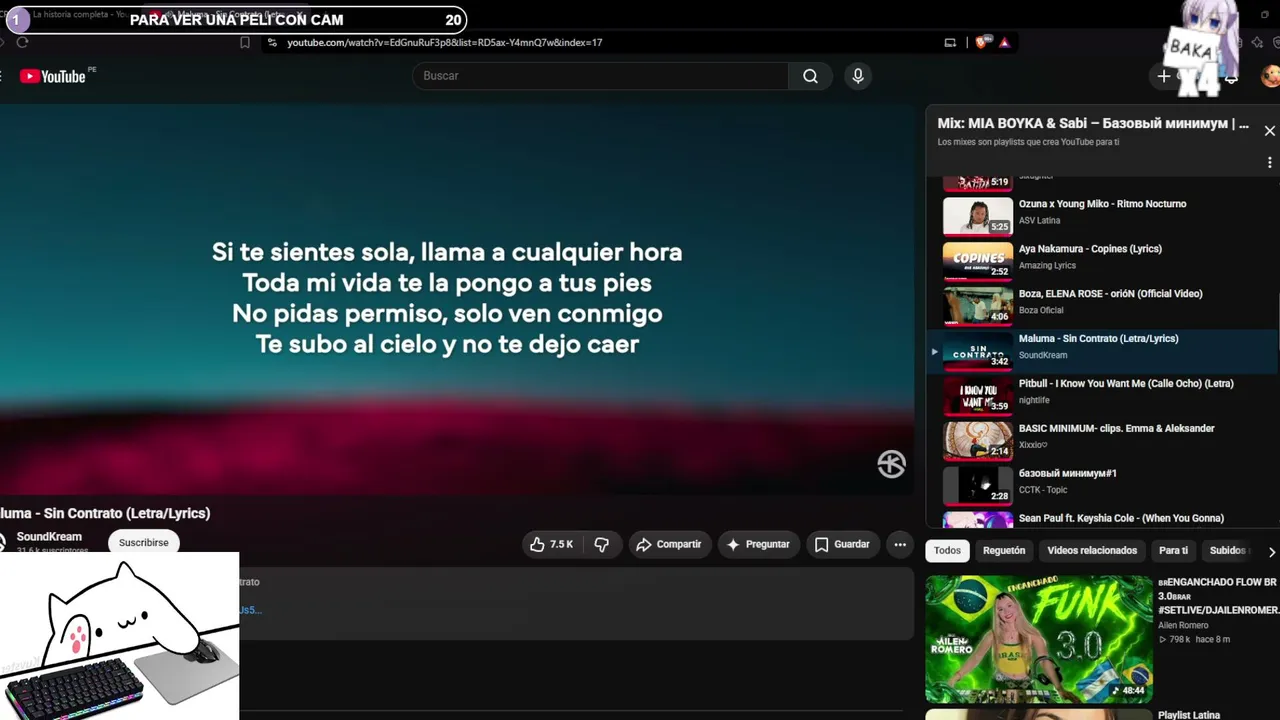Reload the page with the browser refresh icon
Screen dimensions: 1280x720
[22, 42]
